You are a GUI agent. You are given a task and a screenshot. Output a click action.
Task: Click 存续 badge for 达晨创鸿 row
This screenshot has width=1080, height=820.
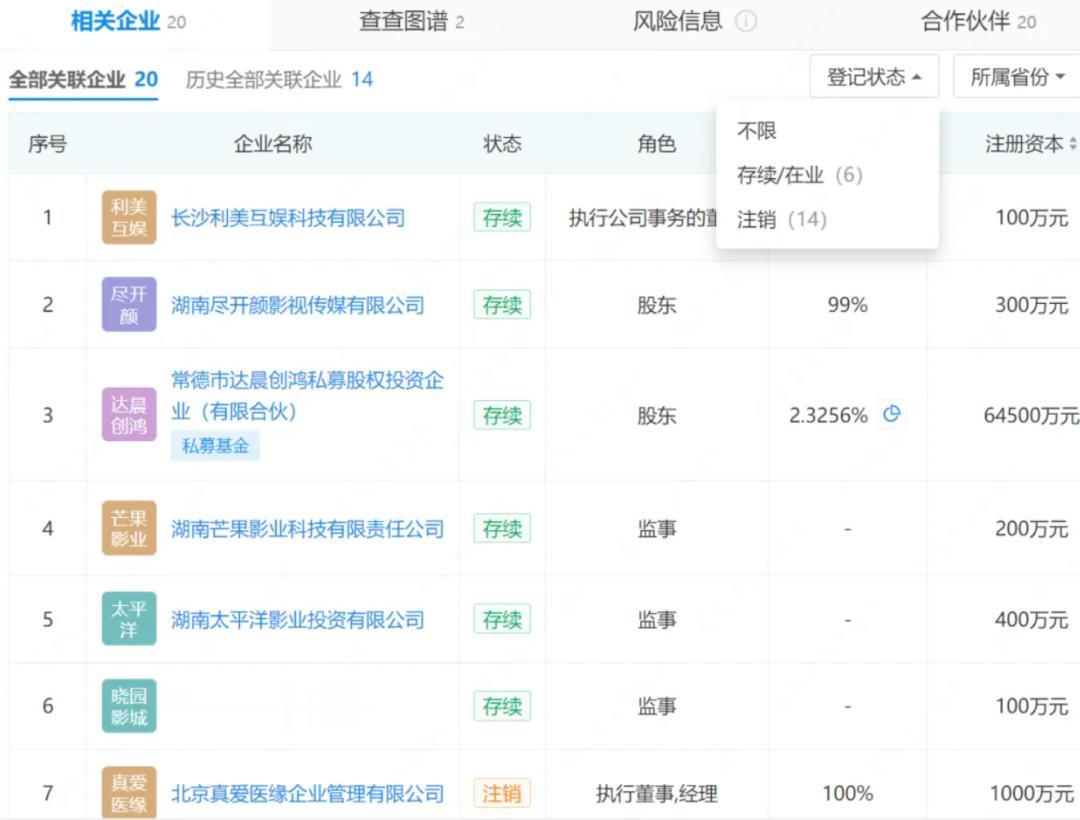pos(502,415)
